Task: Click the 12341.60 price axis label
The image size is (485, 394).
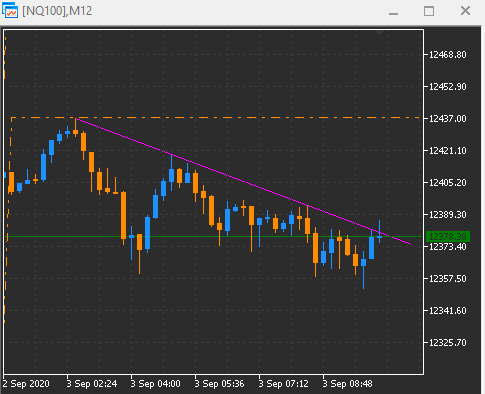Action: 448,311
